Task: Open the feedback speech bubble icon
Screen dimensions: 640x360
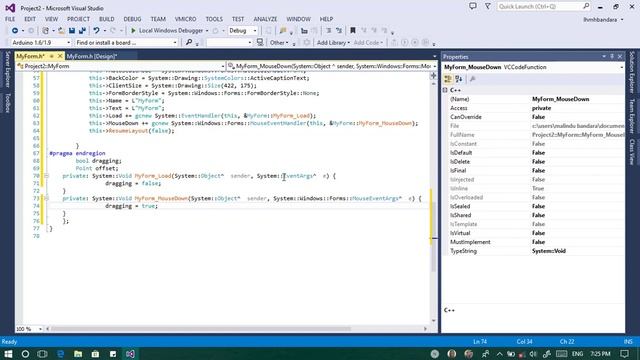Action: [473, 7]
